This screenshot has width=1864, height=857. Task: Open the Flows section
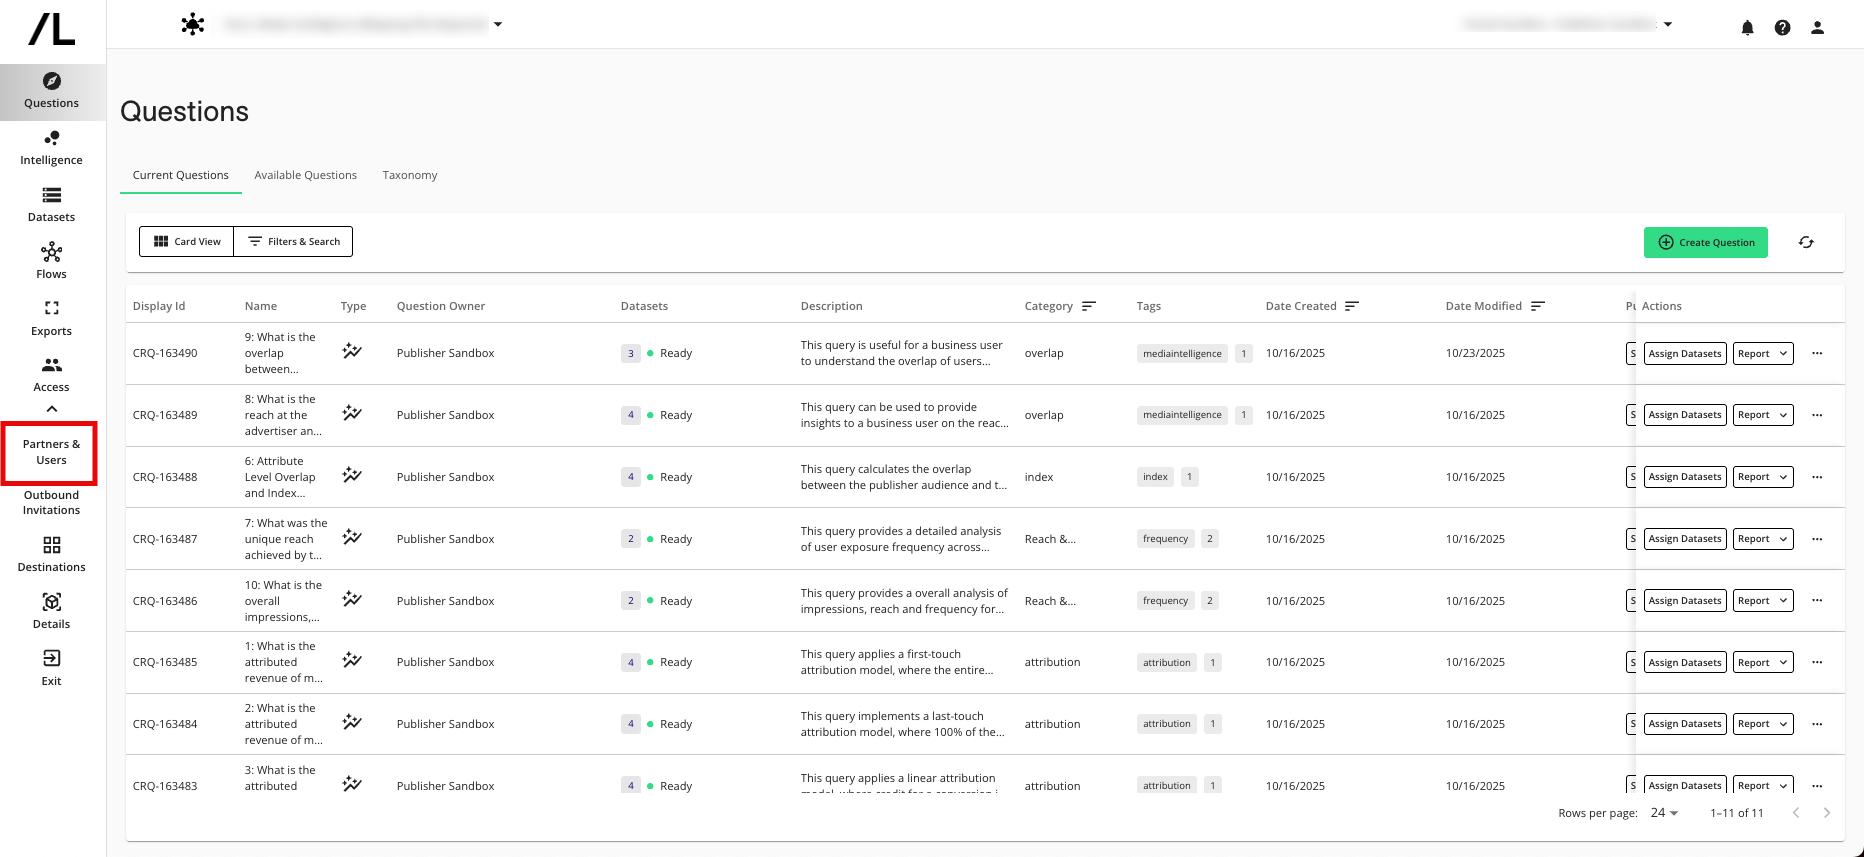pyautogui.click(x=51, y=262)
